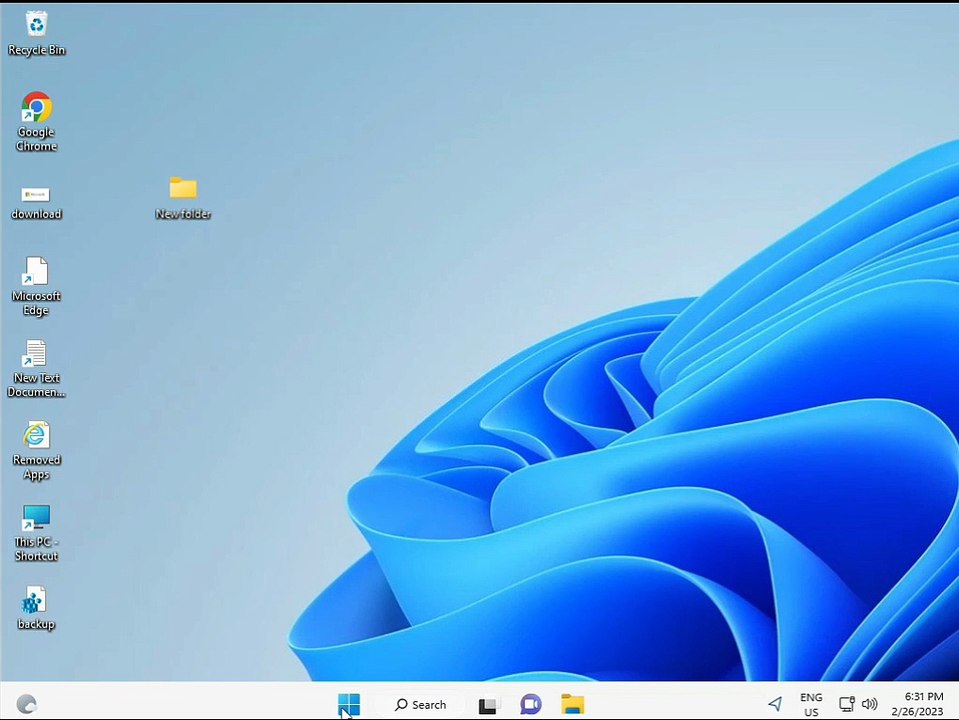
Task: Select the Removed Apps shortcut
Action: pos(36,436)
